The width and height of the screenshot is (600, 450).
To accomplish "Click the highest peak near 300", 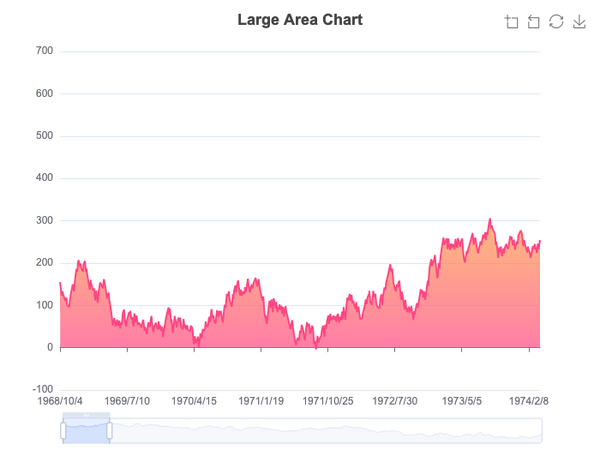I will pyautogui.click(x=490, y=220).
